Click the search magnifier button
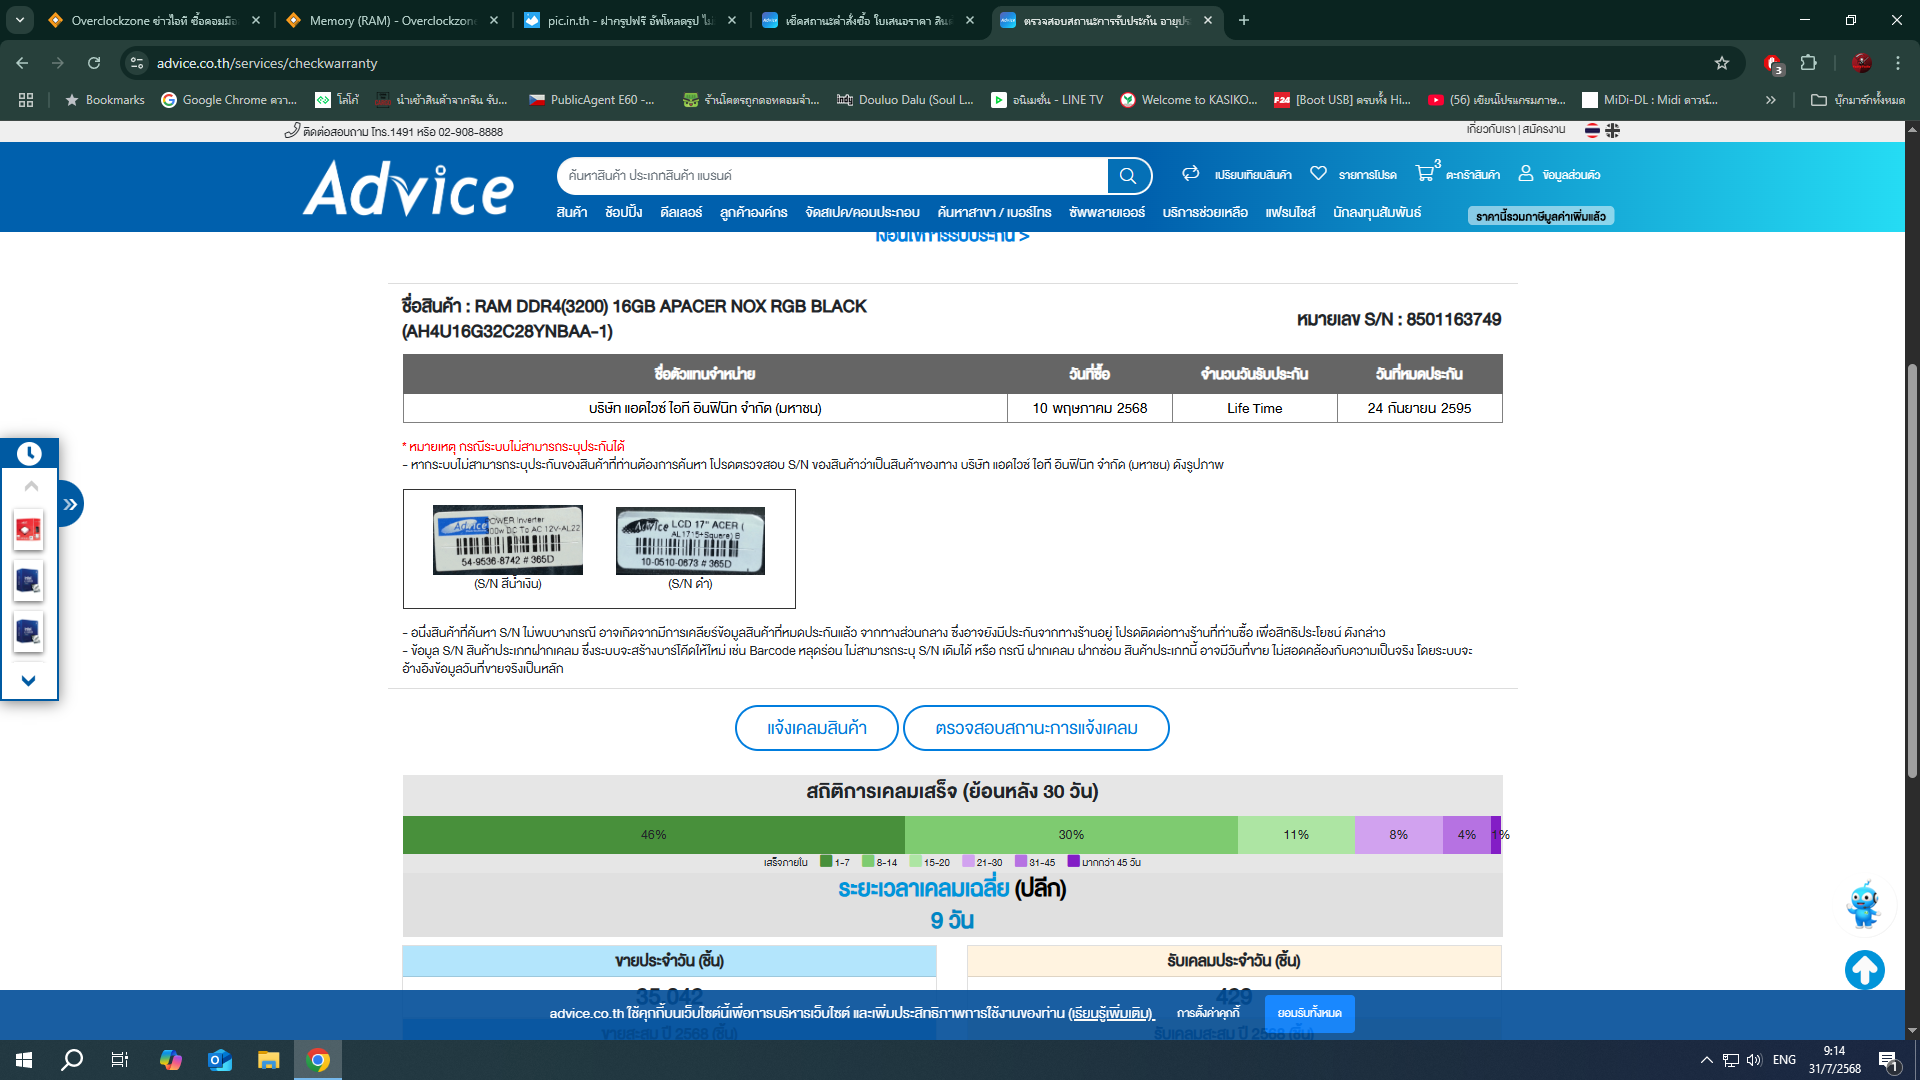 pyautogui.click(x=1128, y=176)
